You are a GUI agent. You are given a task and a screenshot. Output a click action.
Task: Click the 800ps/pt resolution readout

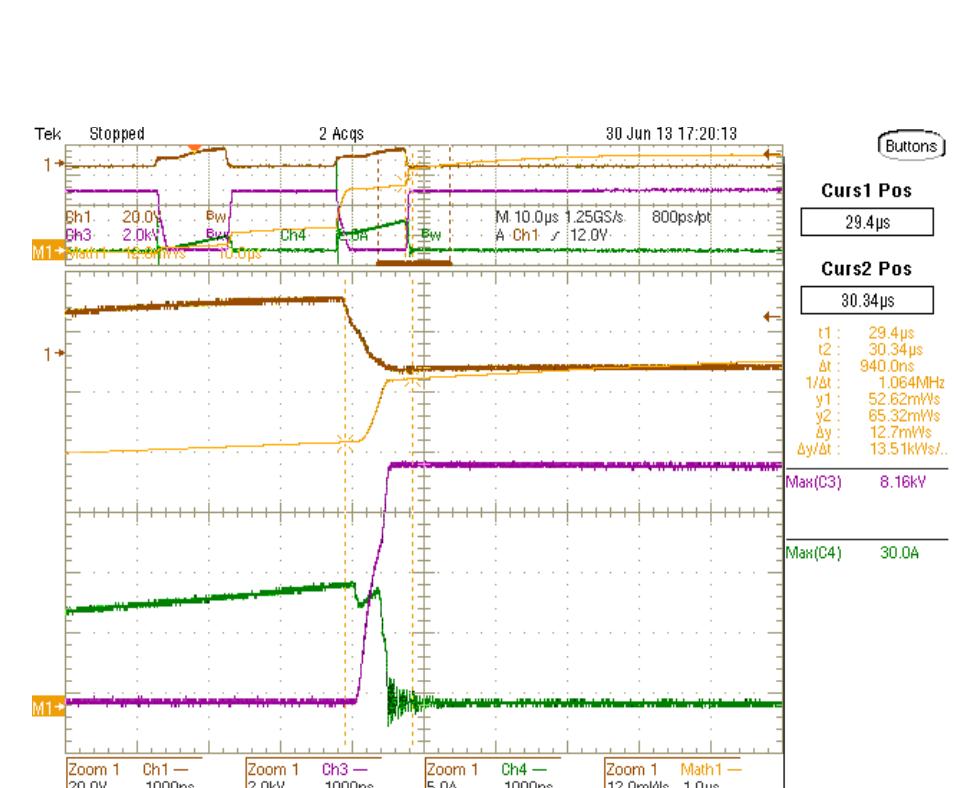pyautogui.click(x=681, y=217)
